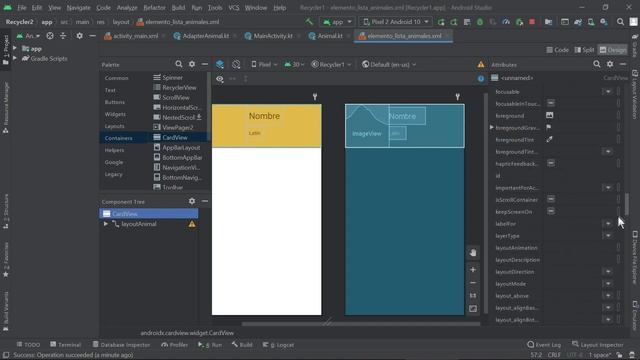Open Component Tree settings gear
The image size is (640, 360).
point(192,201)
